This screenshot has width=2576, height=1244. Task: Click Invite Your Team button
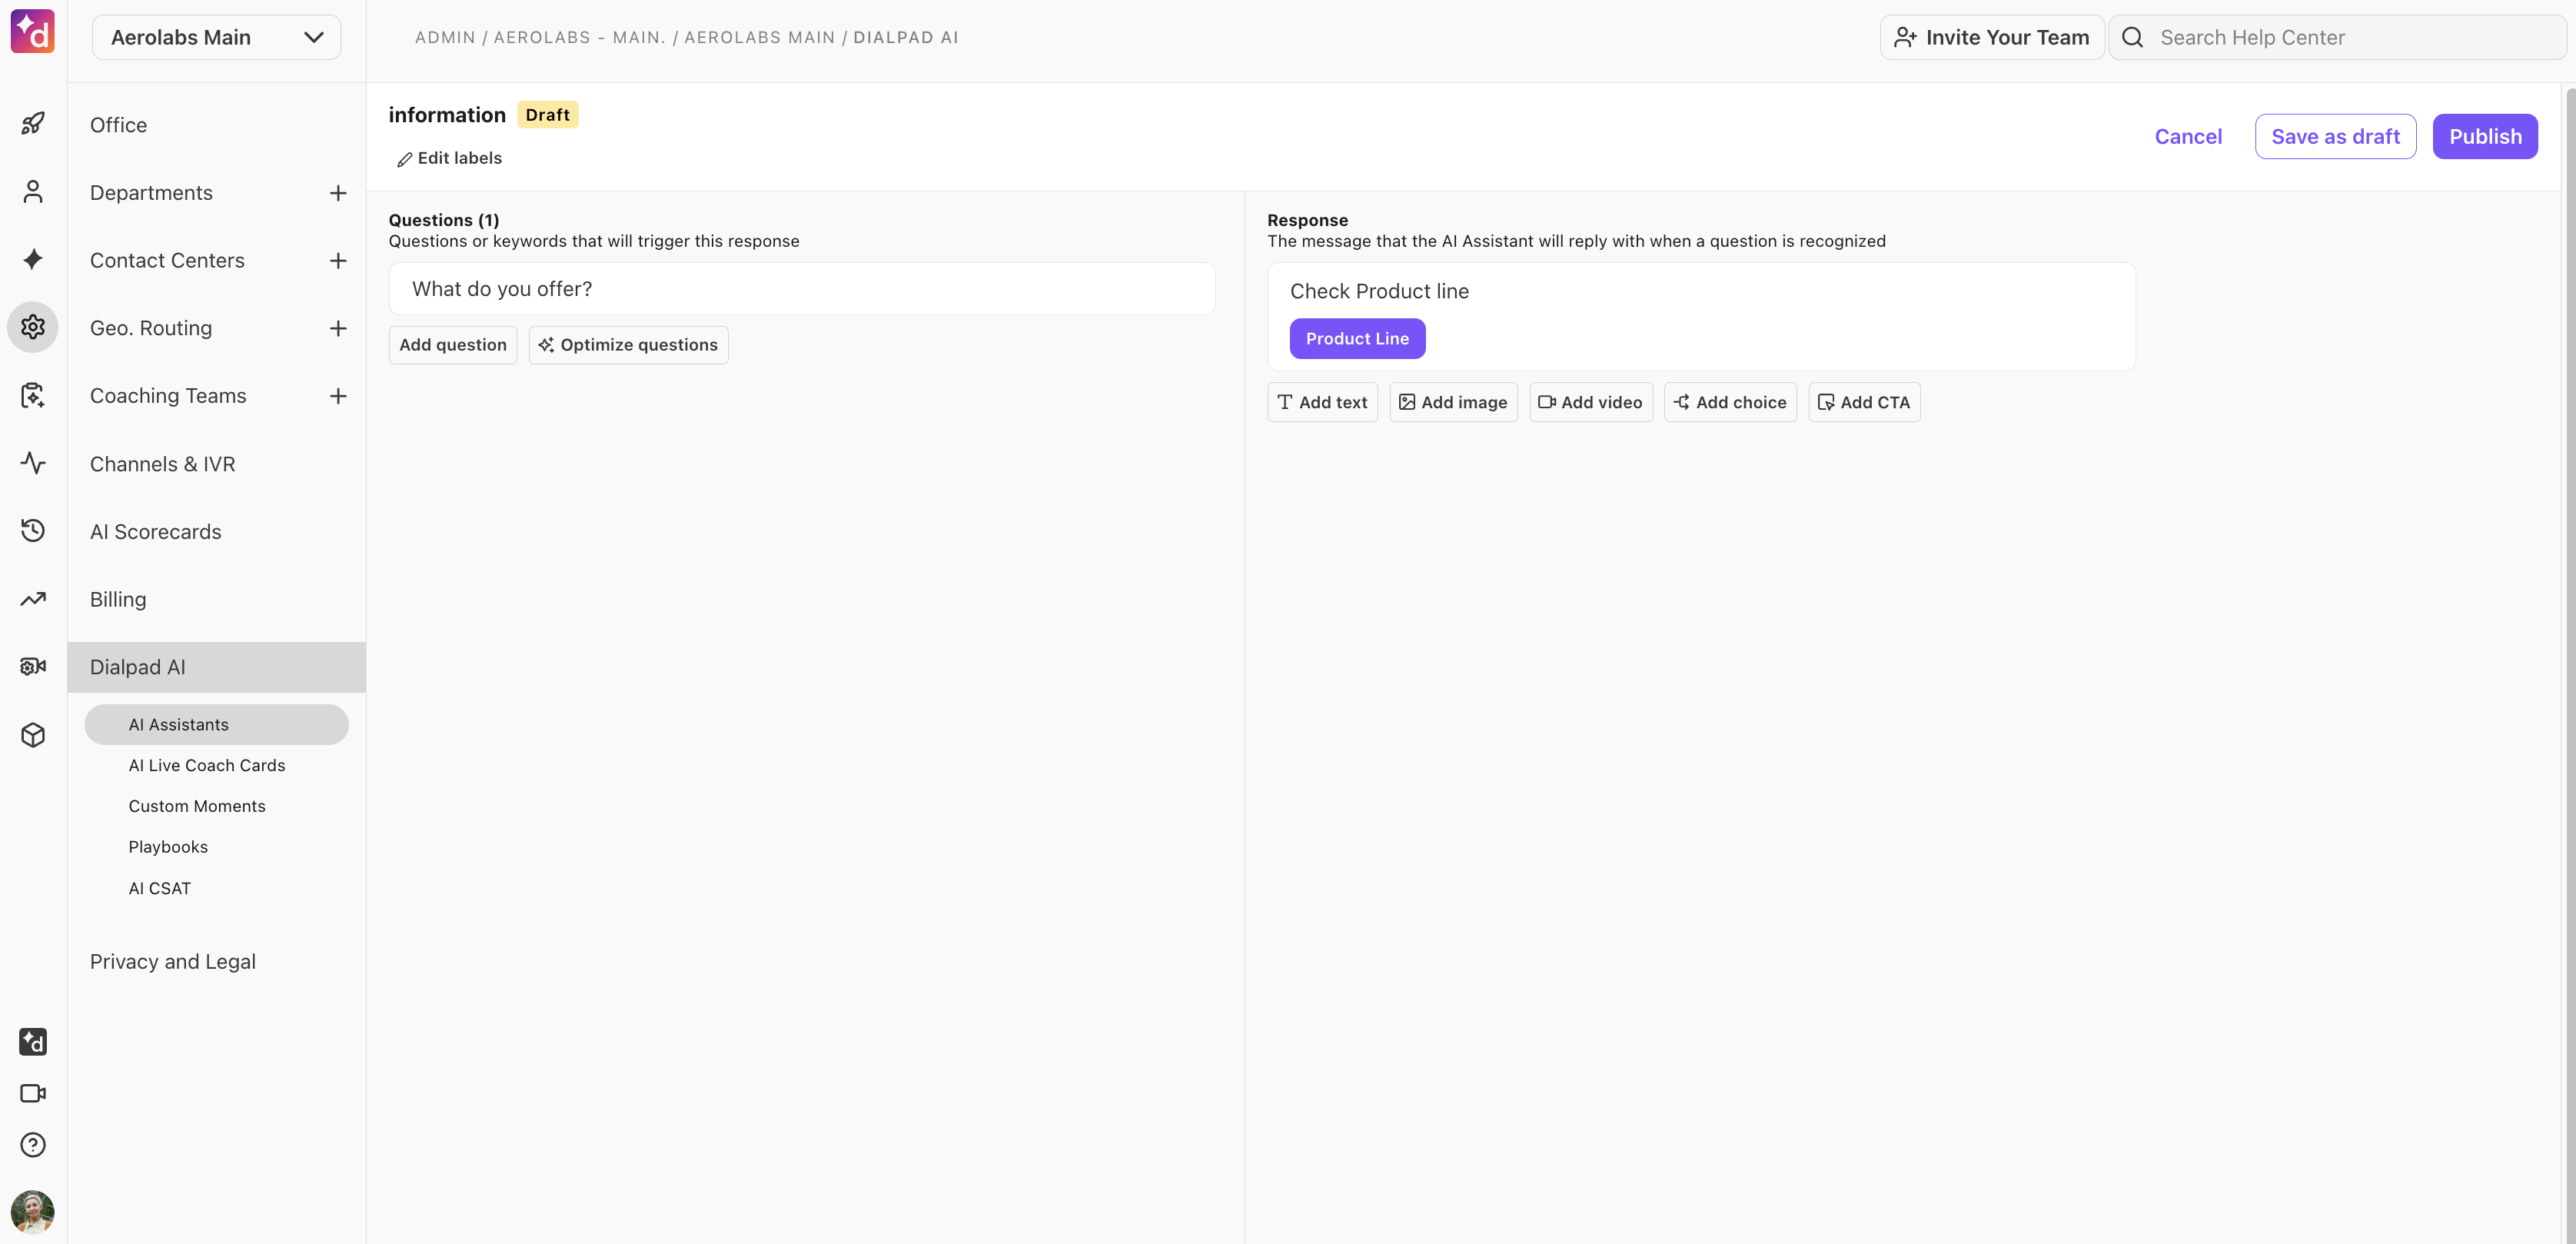coord(1992,37)
